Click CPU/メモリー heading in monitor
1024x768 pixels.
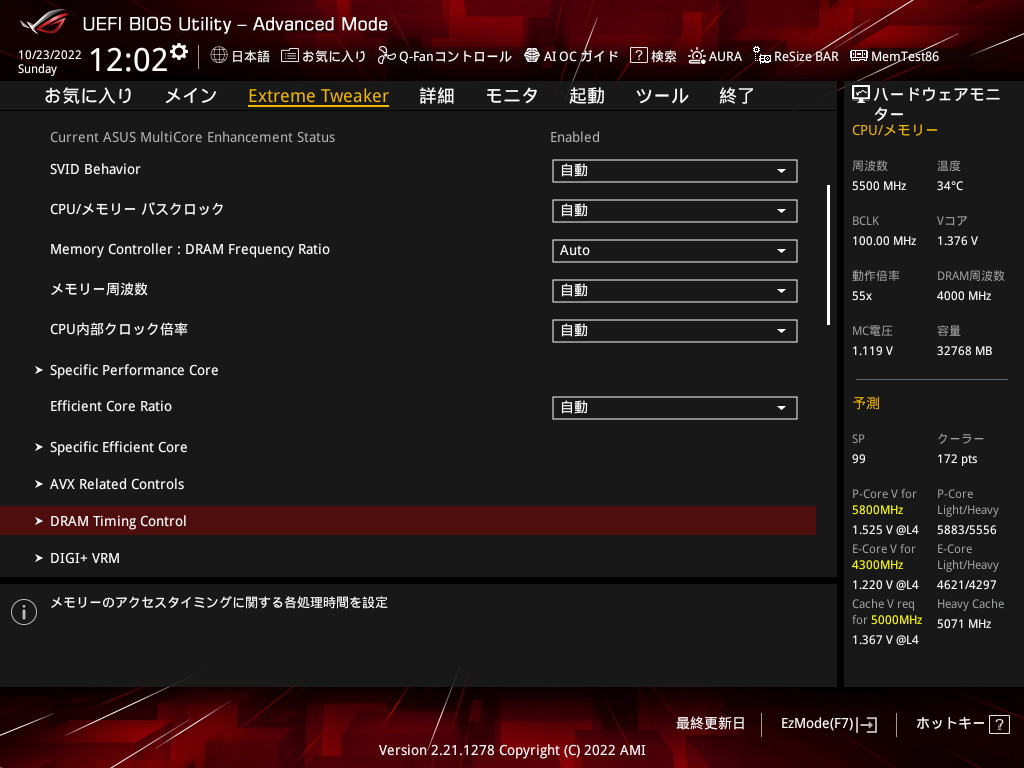(895, 130)
